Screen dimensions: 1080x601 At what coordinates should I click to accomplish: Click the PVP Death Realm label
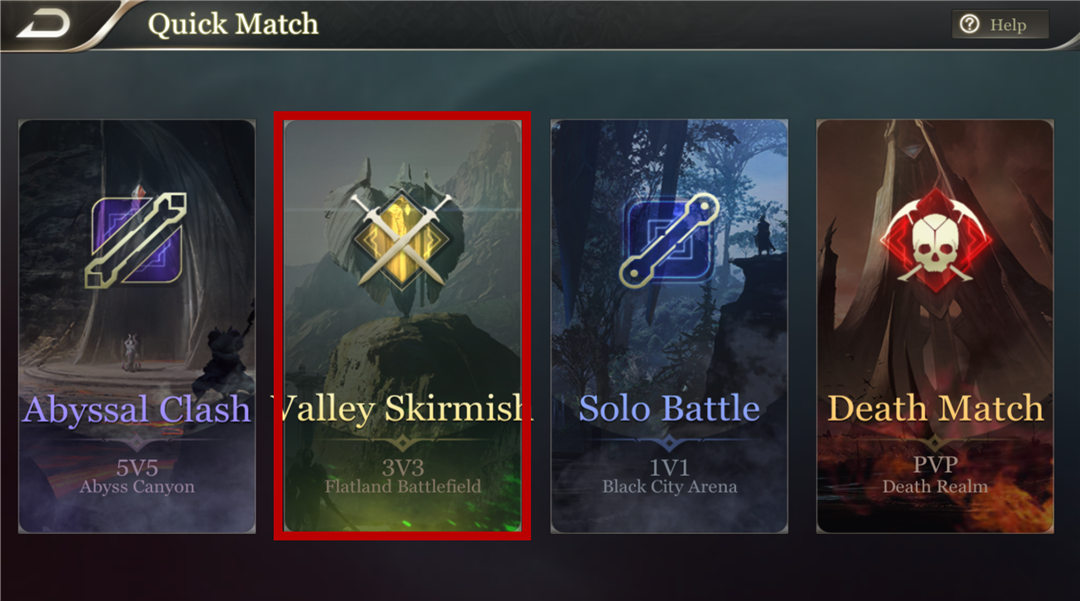935,475
